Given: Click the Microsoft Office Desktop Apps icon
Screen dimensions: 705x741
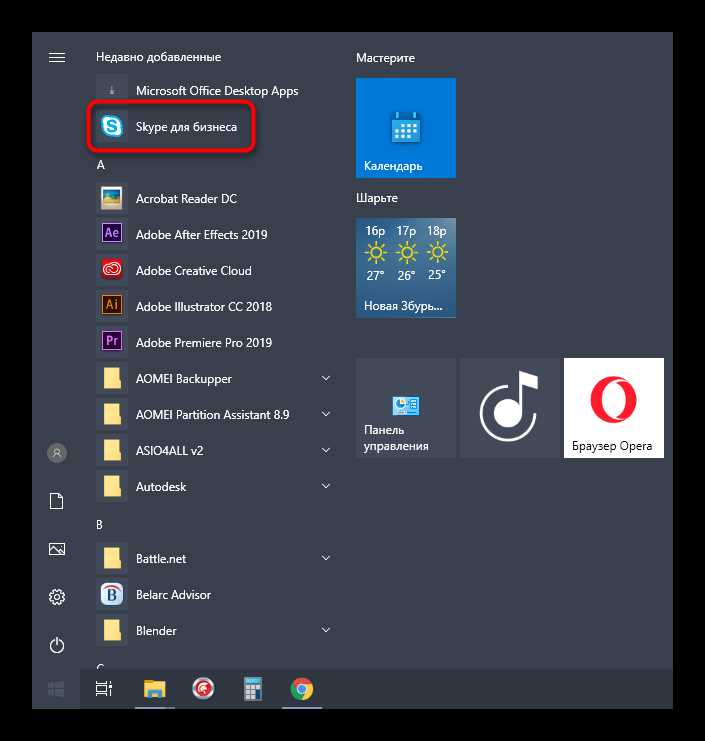Looking at the screenshot, I should pyautogui.click(x=112, y=90).
